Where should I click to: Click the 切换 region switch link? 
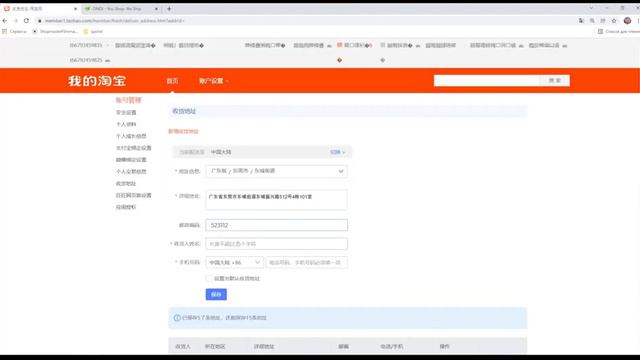[x=338, y=152]
